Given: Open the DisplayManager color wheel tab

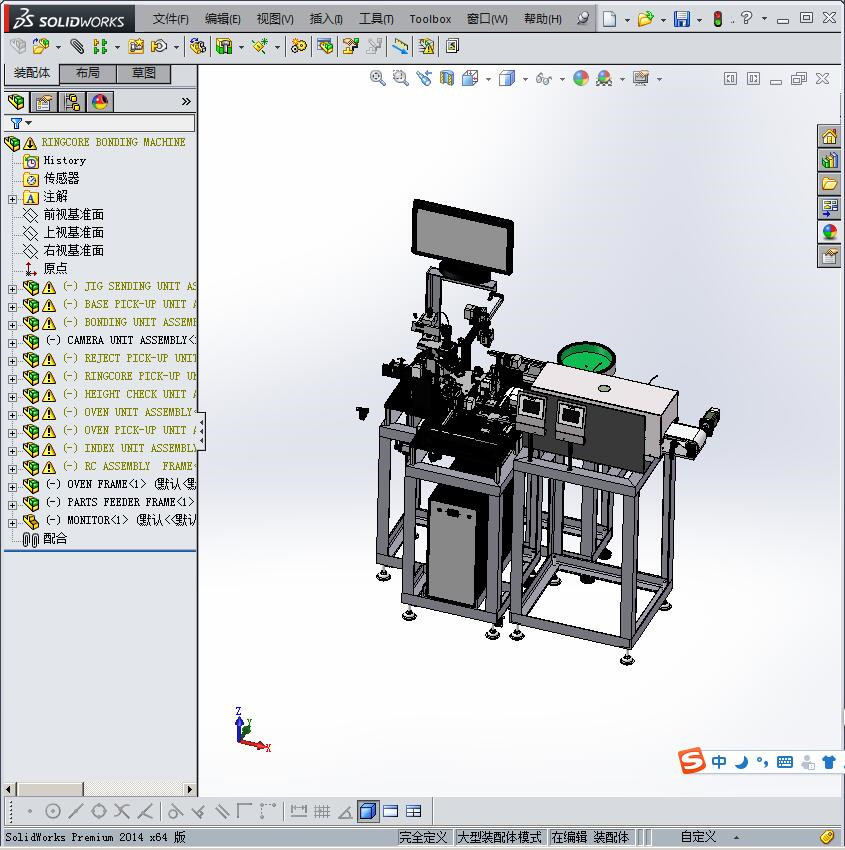Looking at the screenshot, I should pos(100,101).
